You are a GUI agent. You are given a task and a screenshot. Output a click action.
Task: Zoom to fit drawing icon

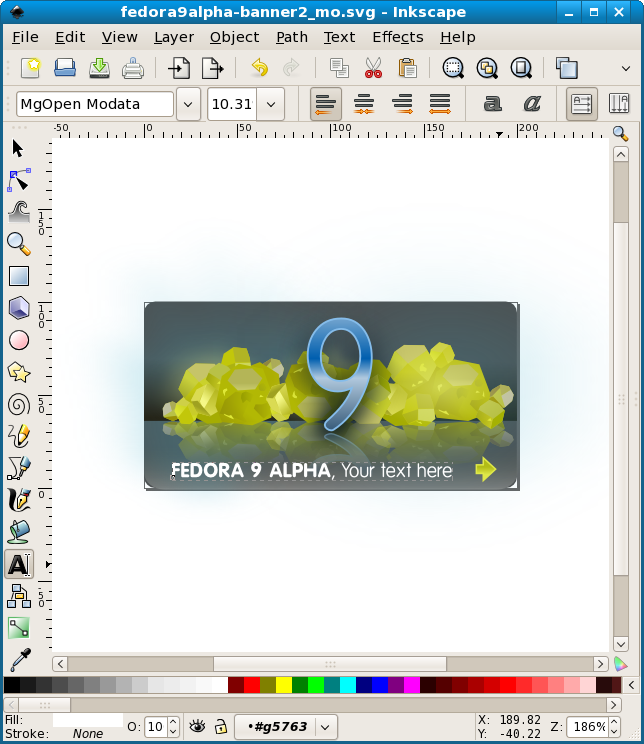pos(487,68)
